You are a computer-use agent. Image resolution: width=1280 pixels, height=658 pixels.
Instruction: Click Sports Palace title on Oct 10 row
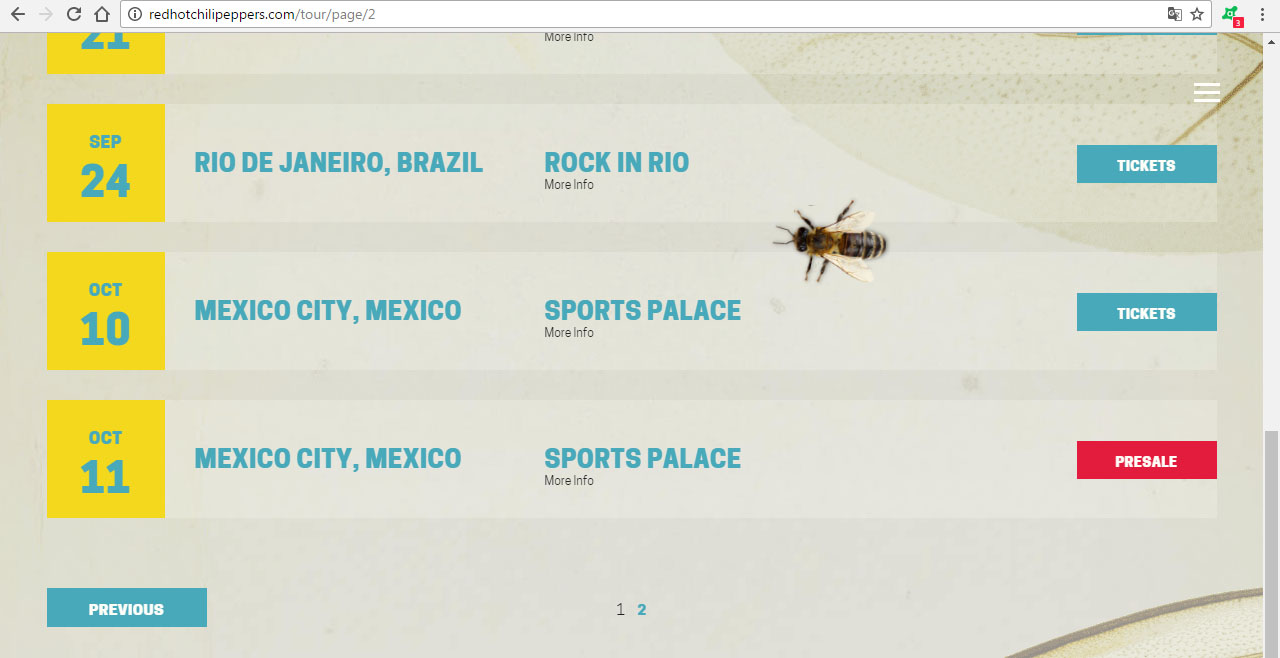[643, 310]
